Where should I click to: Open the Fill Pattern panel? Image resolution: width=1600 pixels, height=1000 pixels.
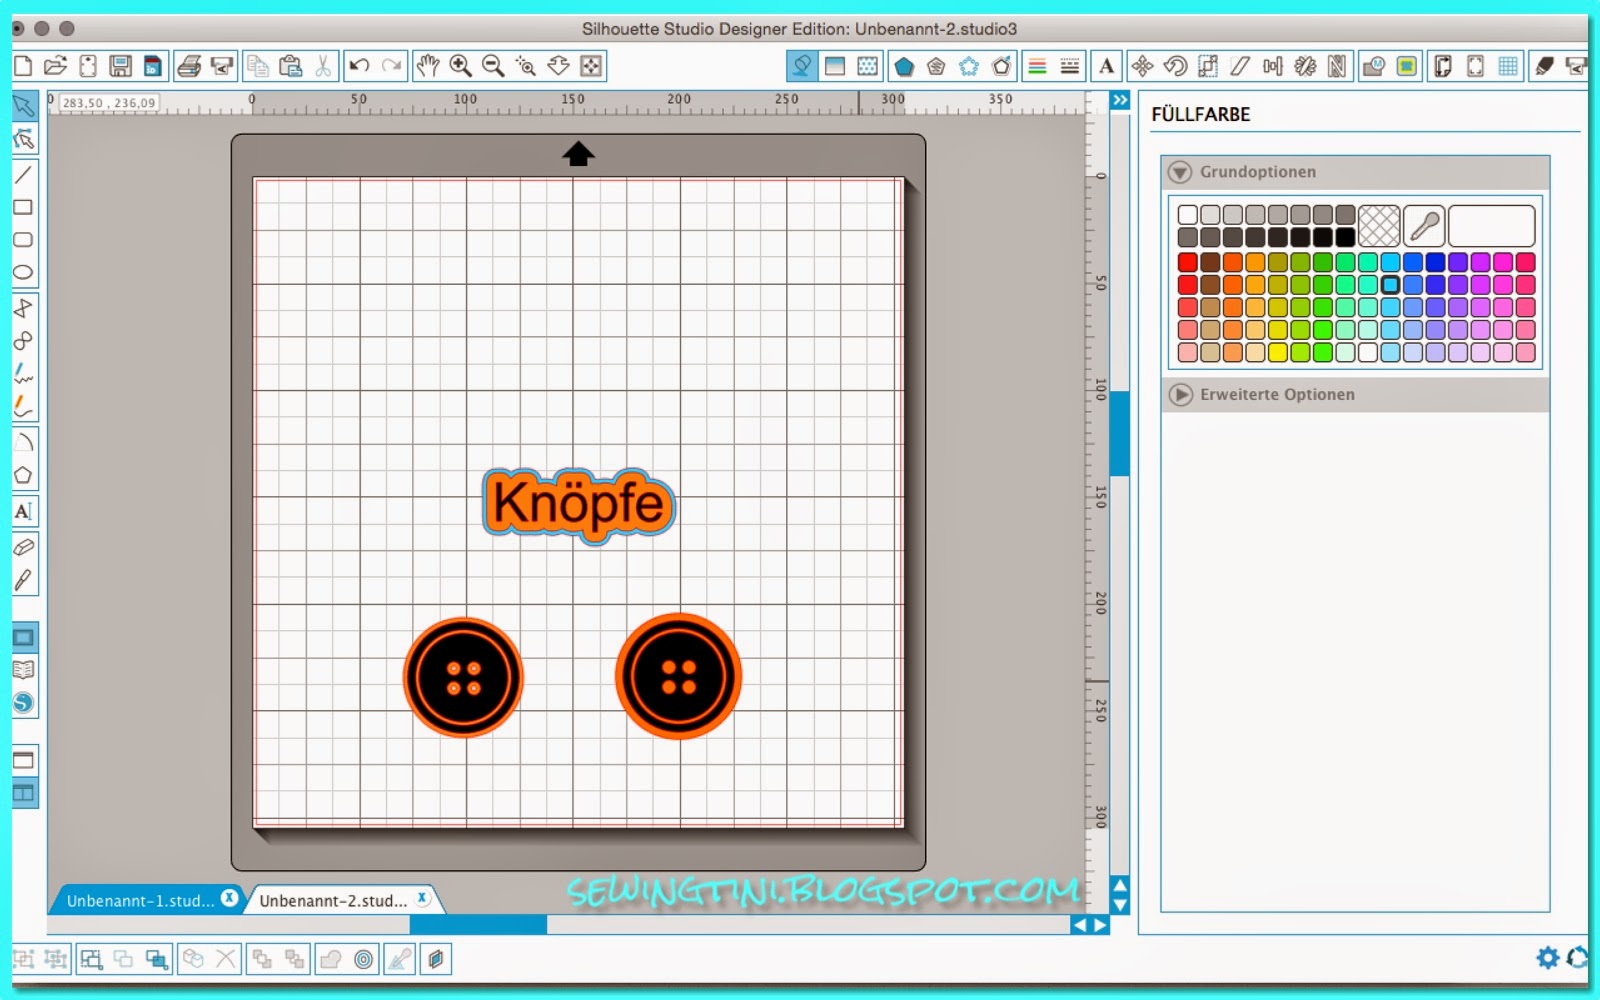866,66
